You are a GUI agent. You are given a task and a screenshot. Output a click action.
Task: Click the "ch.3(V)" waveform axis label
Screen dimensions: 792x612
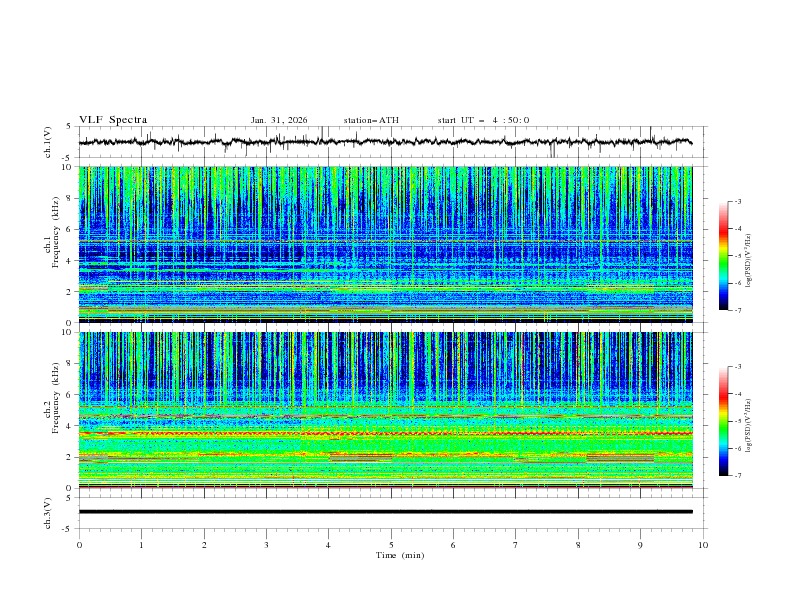(48, 513)
